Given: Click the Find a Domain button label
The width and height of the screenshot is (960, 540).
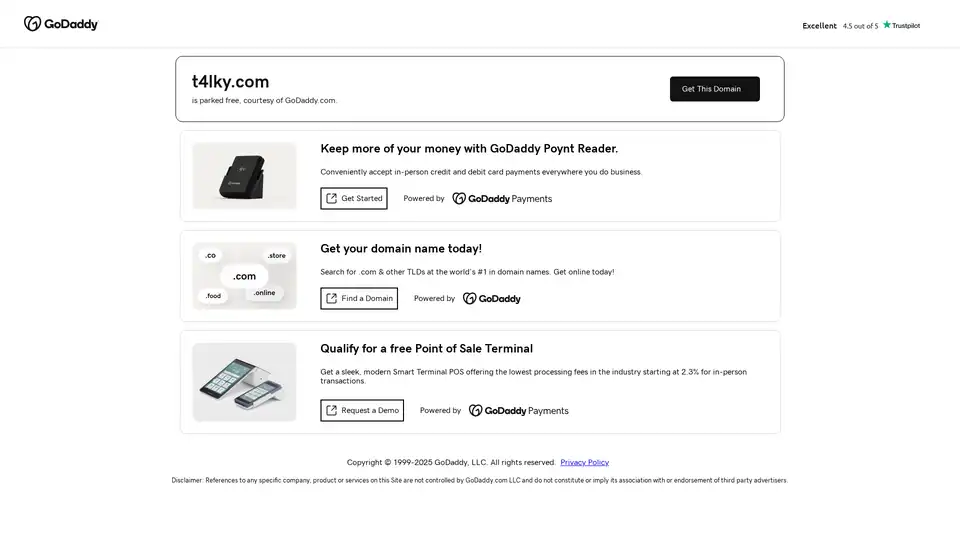Looking at the screenshot, I should 367,298.
